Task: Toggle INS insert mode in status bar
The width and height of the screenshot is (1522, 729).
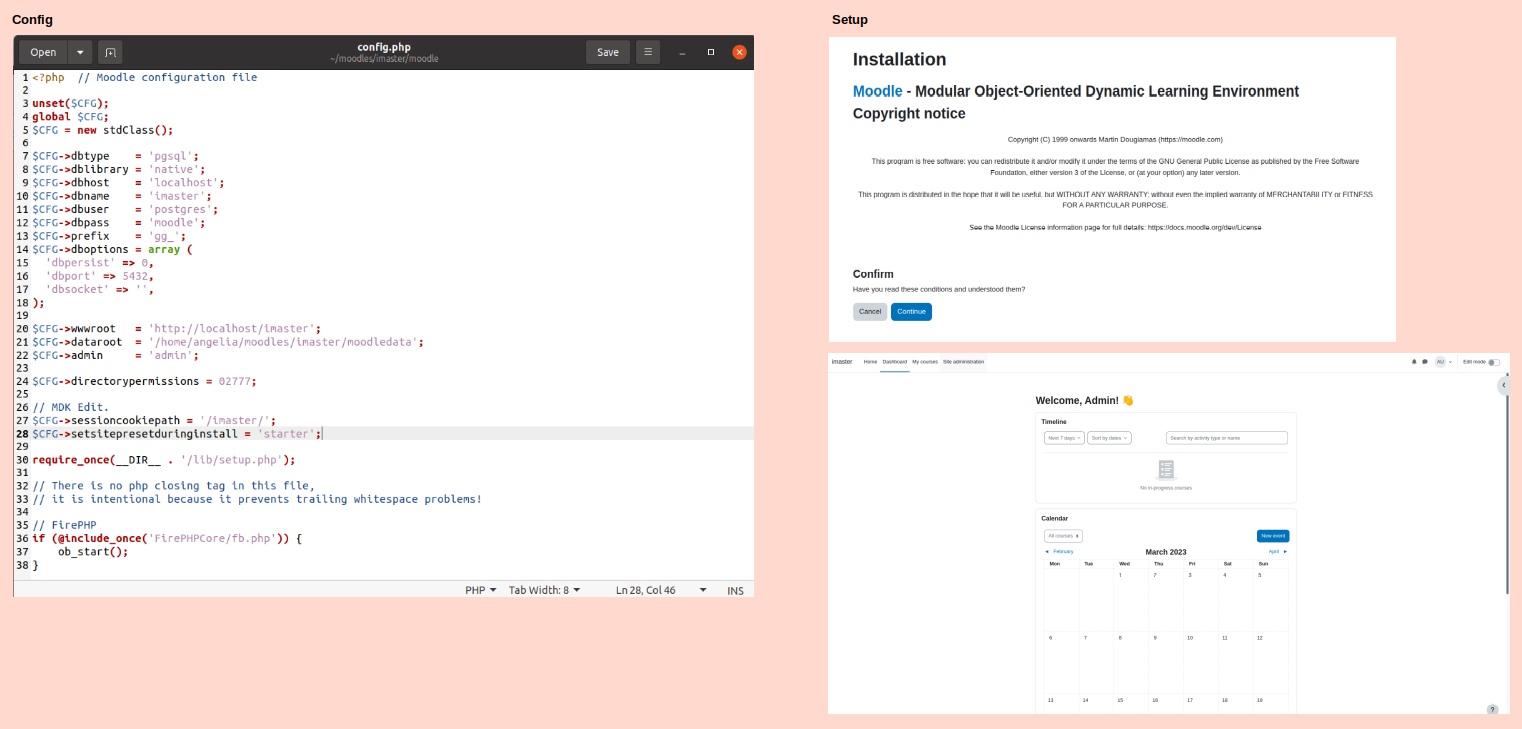Action: (736, 590)
